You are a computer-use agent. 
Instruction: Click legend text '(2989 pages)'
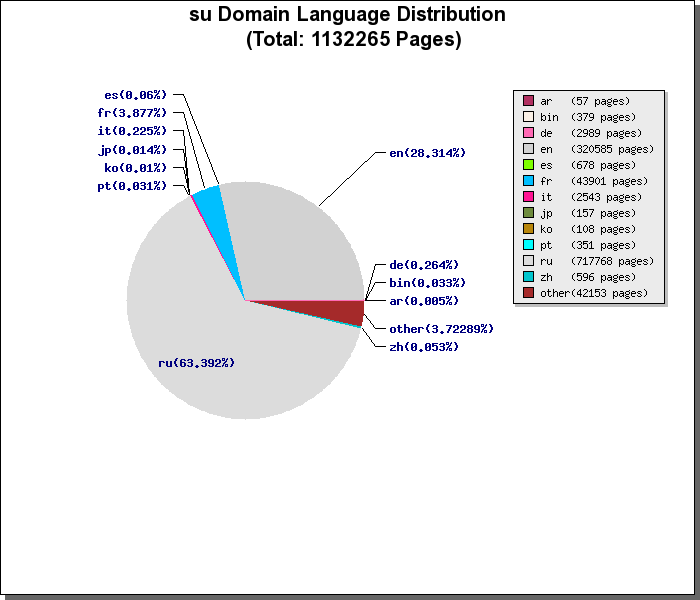[606, 133]
